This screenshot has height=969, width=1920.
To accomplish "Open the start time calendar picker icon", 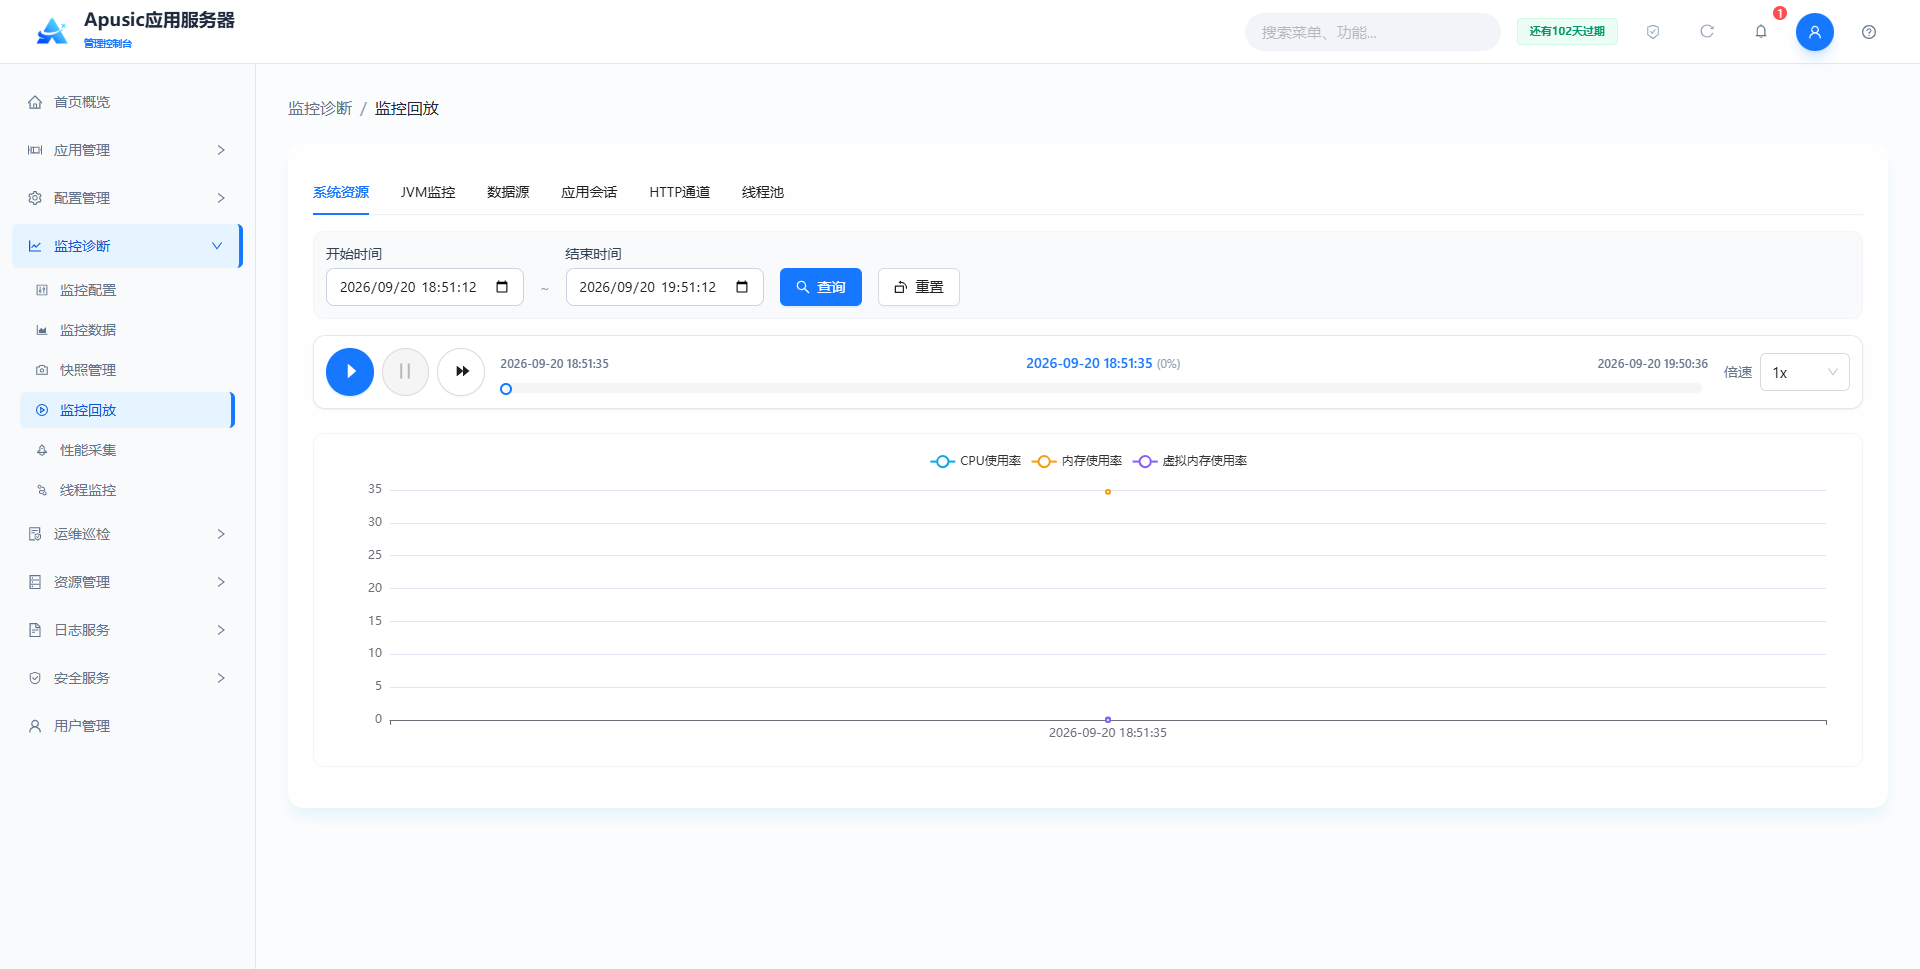I will point(502,287).
